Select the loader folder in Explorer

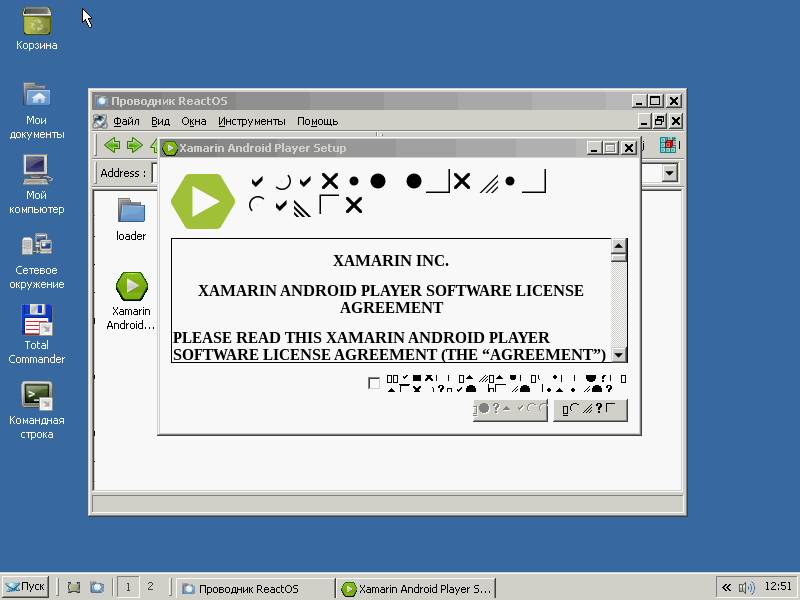pos(131,219)
